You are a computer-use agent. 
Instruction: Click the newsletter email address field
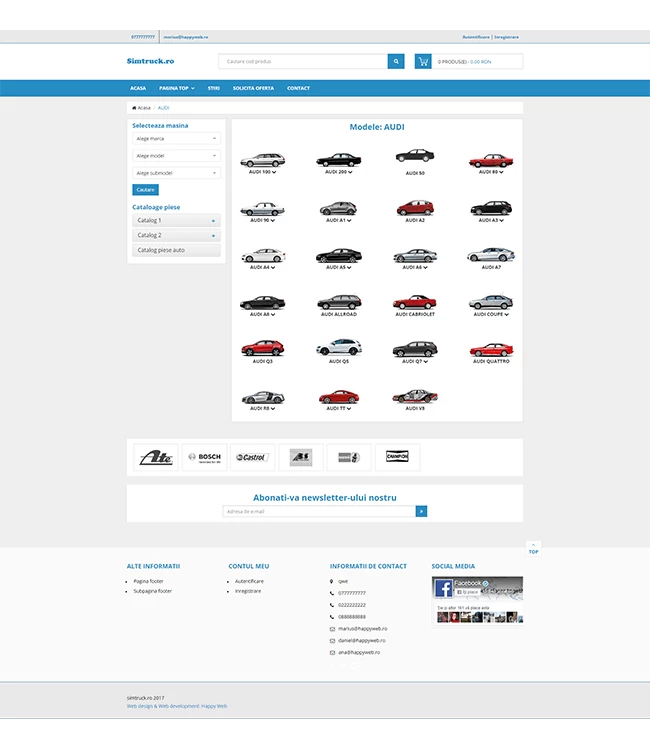click(319, 511)
